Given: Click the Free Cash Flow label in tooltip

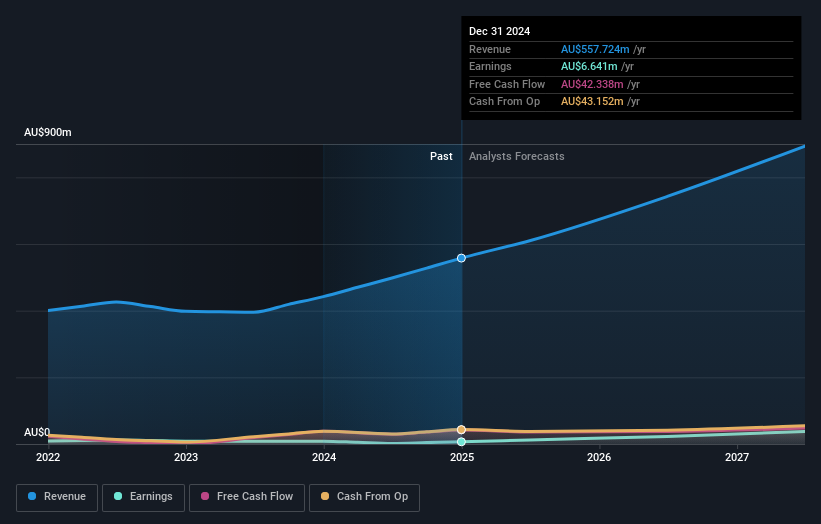Looking at the screenshot, I should (507, 84).
